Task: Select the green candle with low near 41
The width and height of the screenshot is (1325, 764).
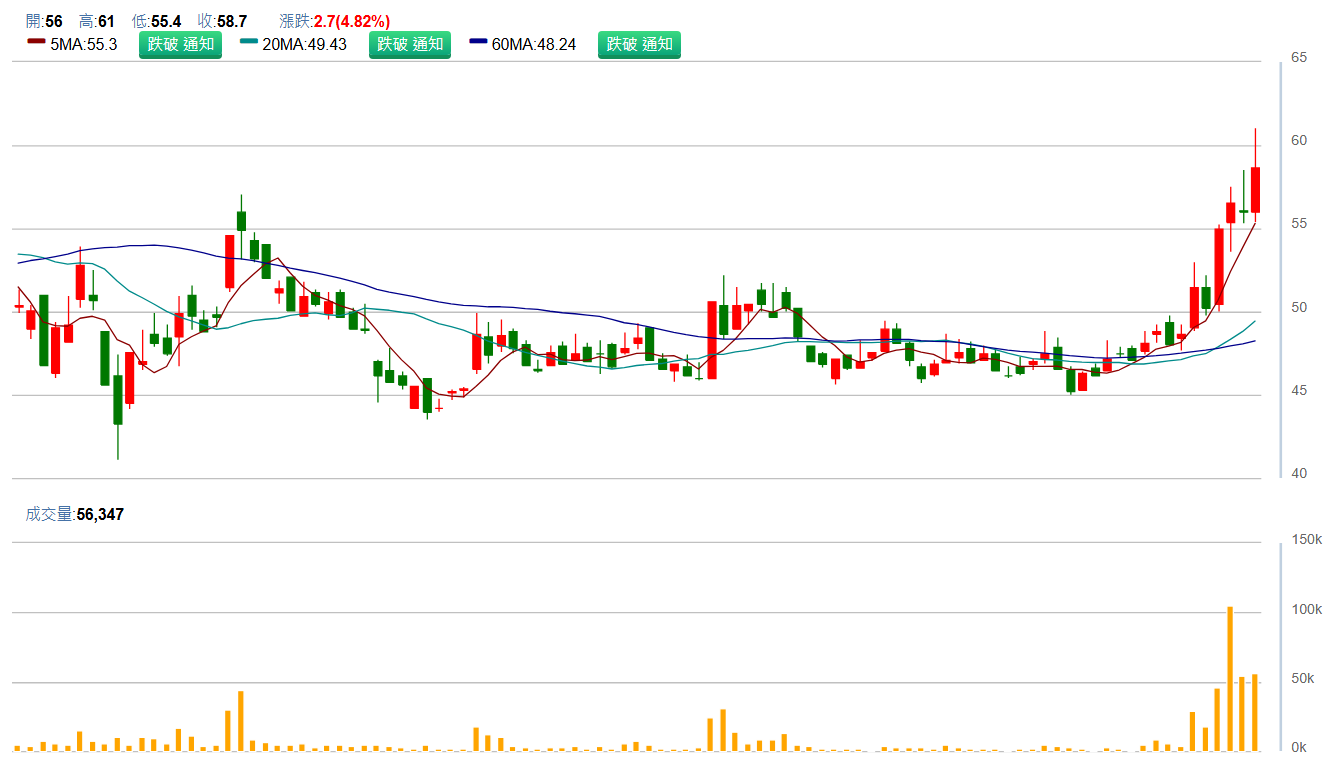Action: 118,399
